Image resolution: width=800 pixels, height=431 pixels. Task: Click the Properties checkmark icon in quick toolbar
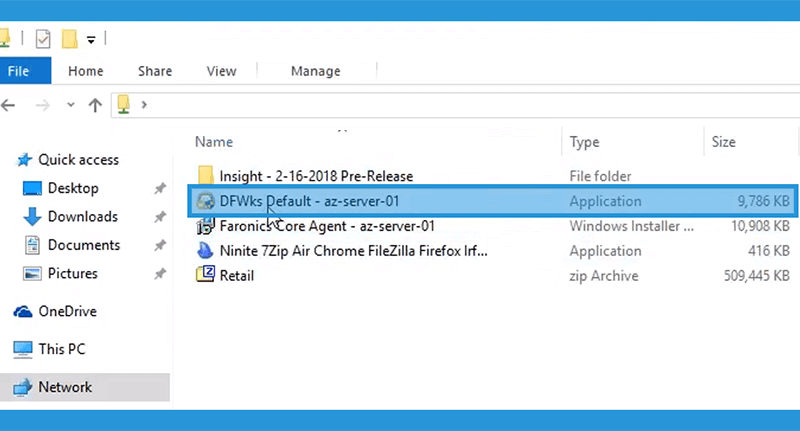pos(43,38)
